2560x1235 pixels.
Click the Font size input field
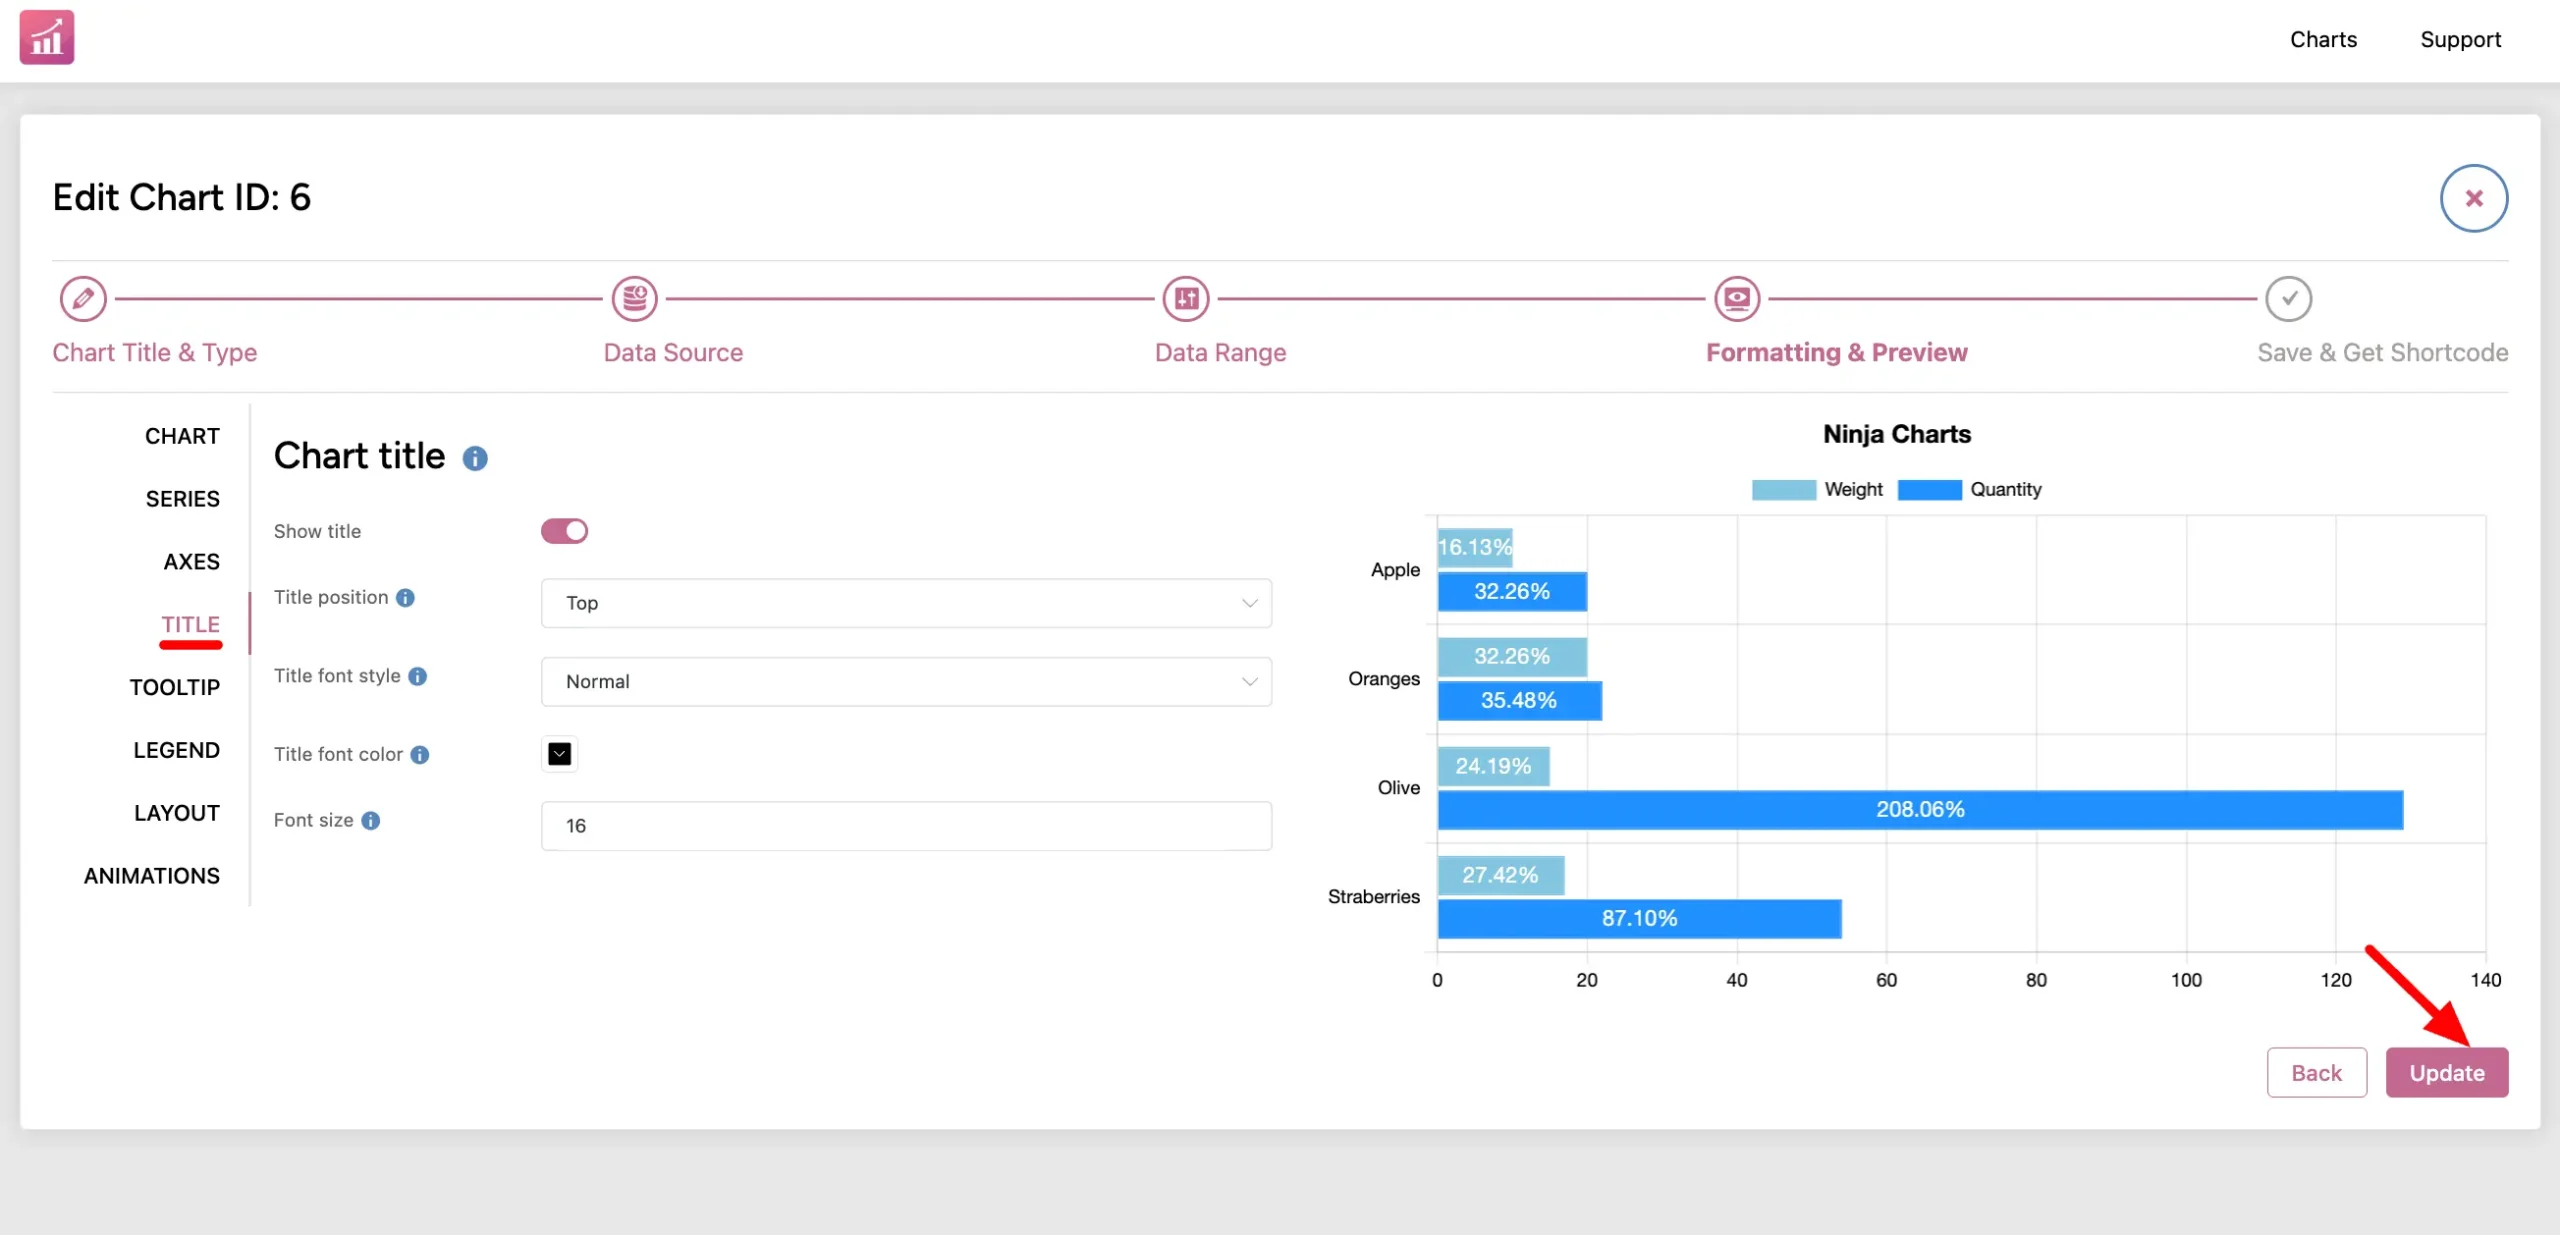click(x=906, y=826)
